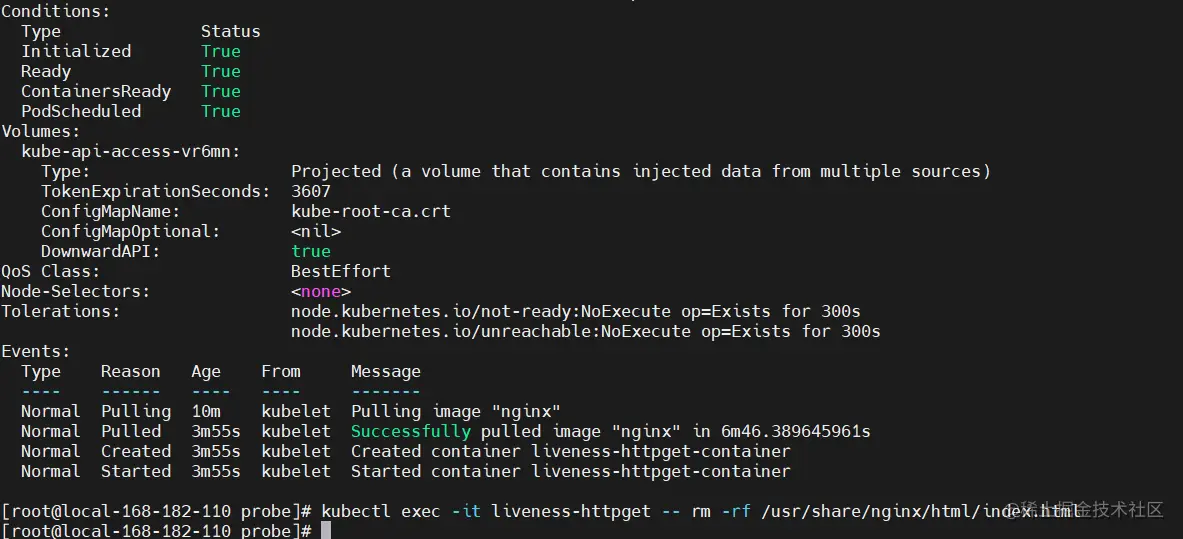Click the terminal cursor block at prompt

325,531
